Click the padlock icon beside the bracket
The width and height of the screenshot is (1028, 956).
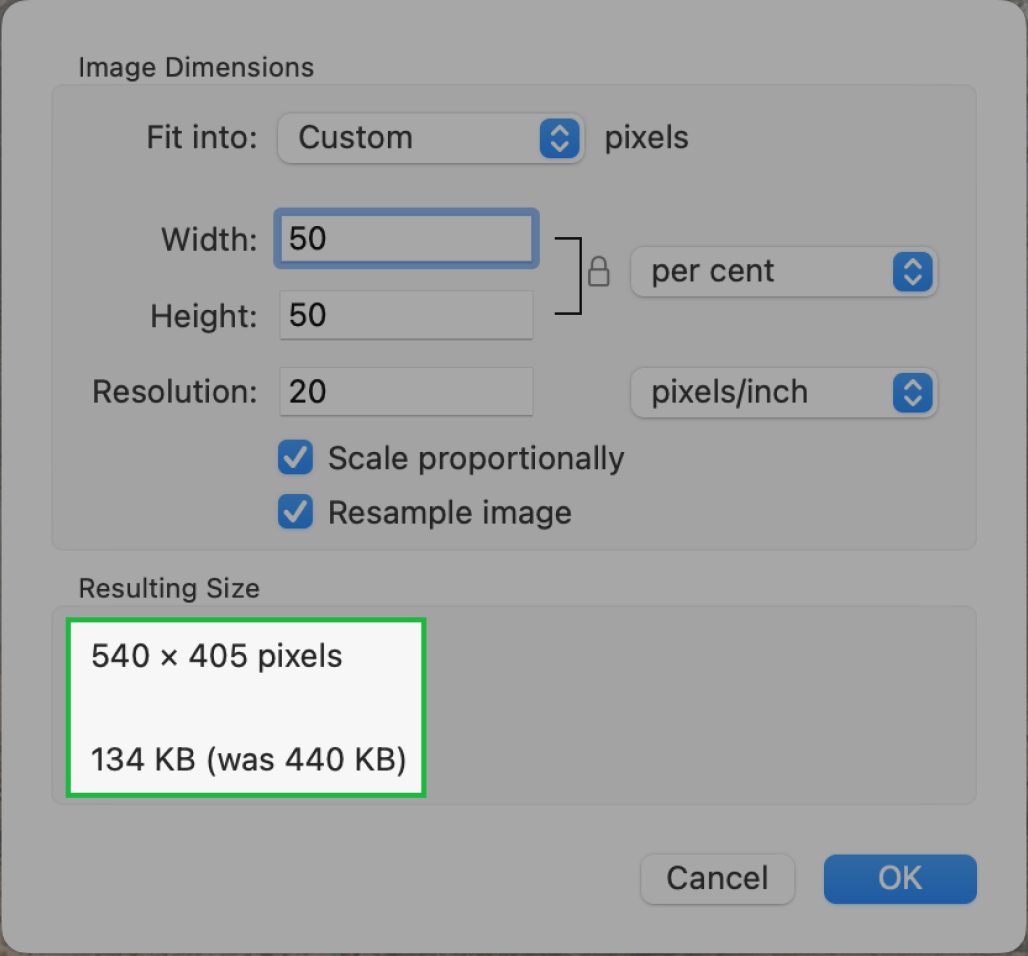pos(599,272)
